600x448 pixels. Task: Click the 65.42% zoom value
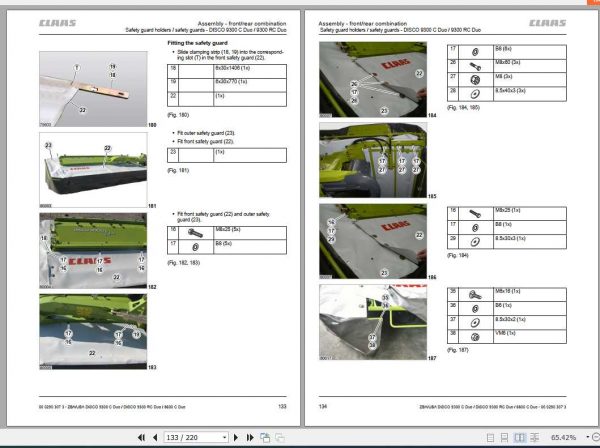tap(563, 437)
